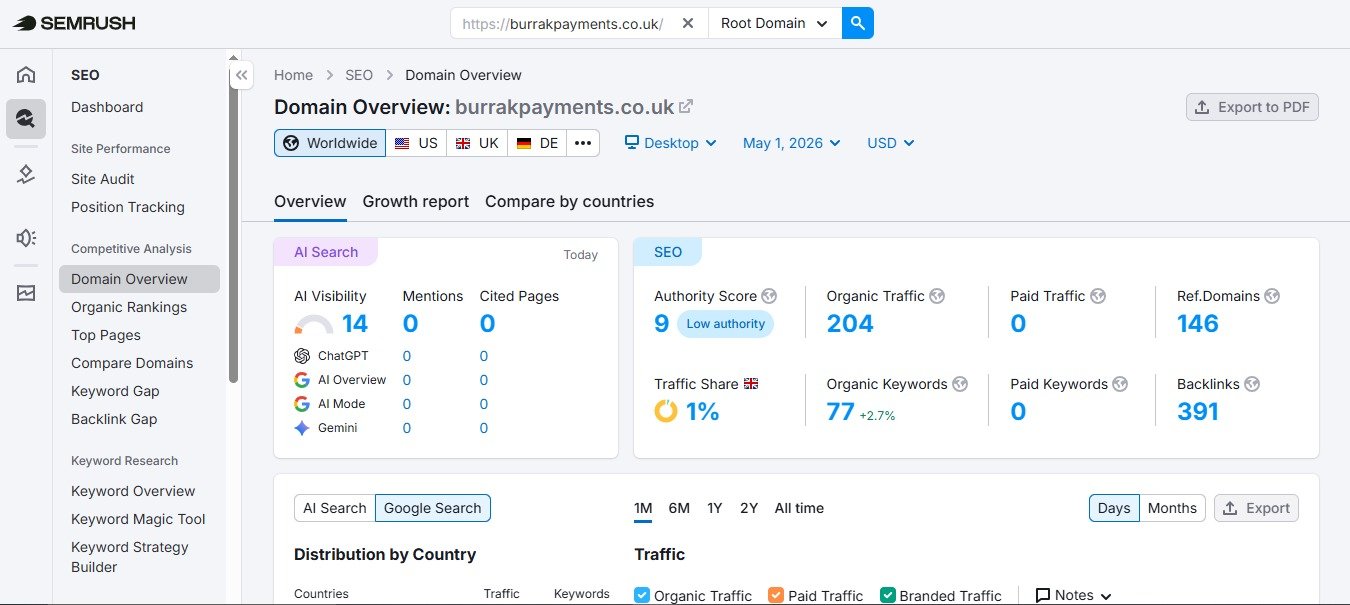The width and height of the screenshot is (1350, 605).
Task: Open Keyword Magic Tool in sidebar
Action: click(138, 519)
